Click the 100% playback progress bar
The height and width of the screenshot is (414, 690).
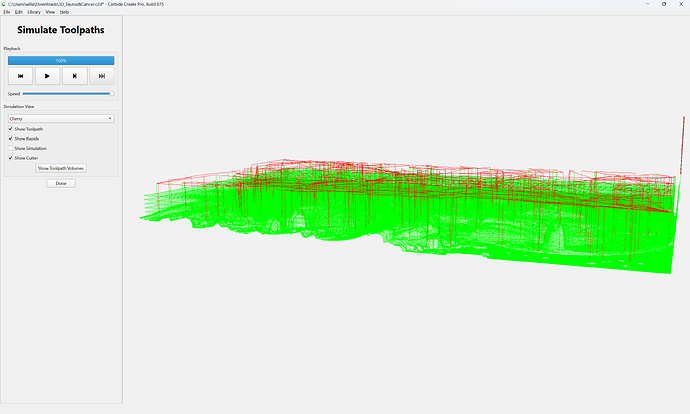(x=61, y=61)
